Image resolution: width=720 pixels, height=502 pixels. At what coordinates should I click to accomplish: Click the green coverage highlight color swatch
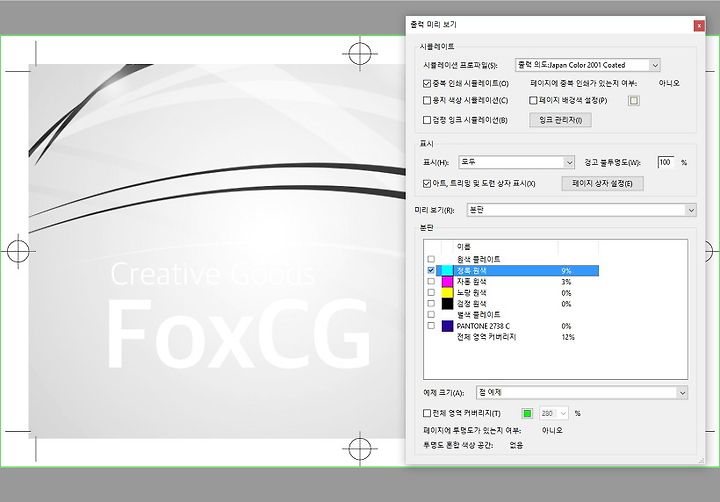click(527, 413)
